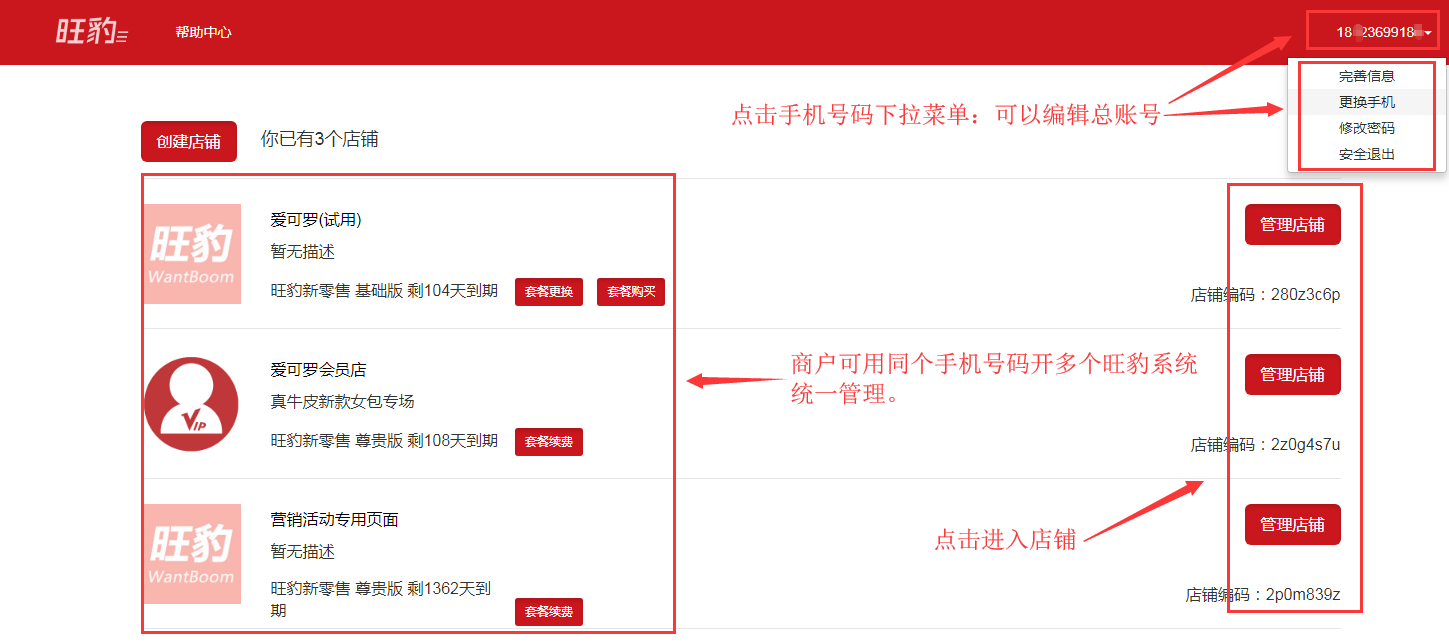The width and height of the screenshot is (1449, 644).
Task: Expand the phone number account dropdown
Action: click(x=1383, y=32)
